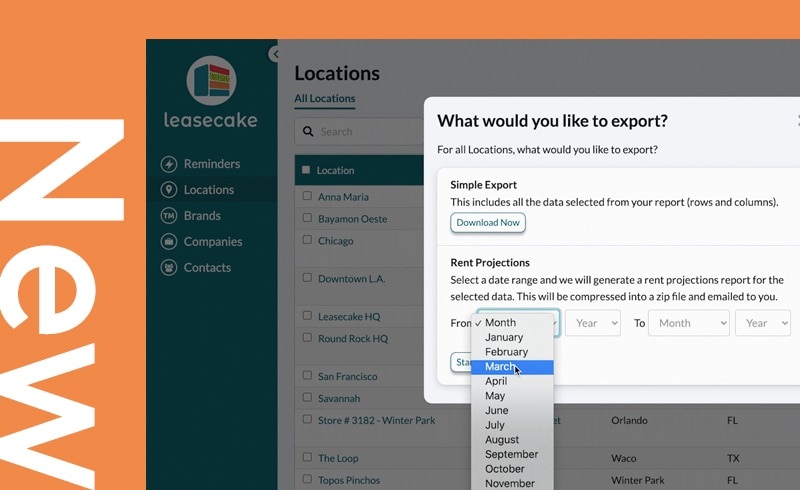
Task: Click the Orlando city cell
Action: pyautogui.click(x=629, y=421)
